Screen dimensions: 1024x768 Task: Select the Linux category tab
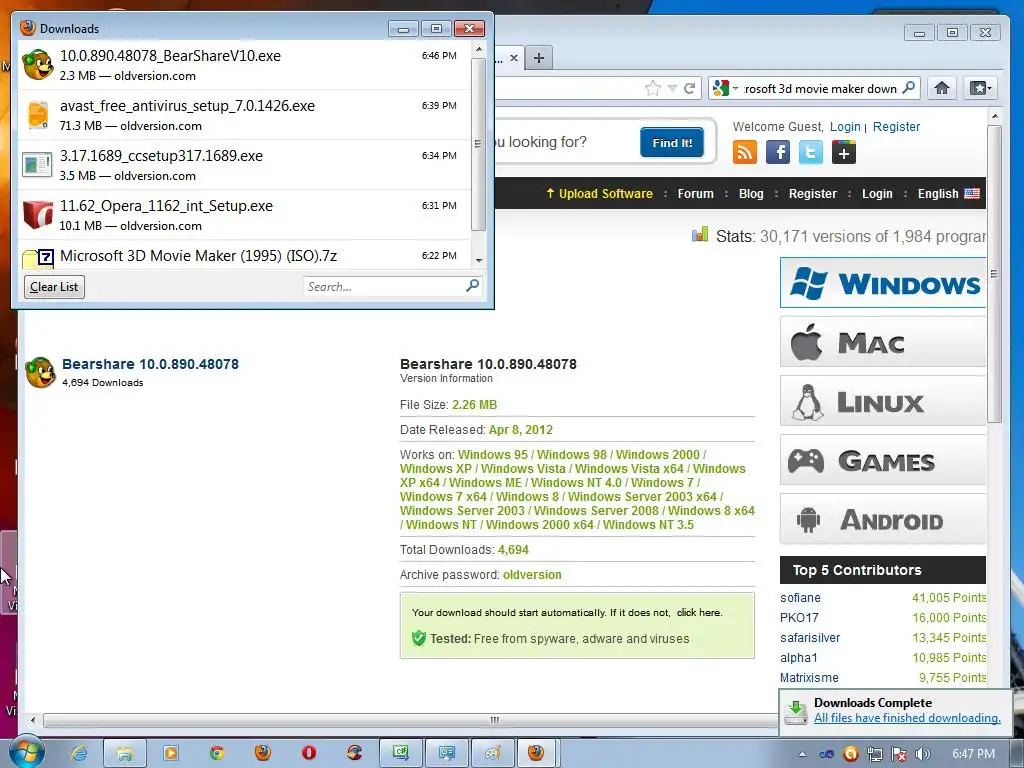pos(883,401)
